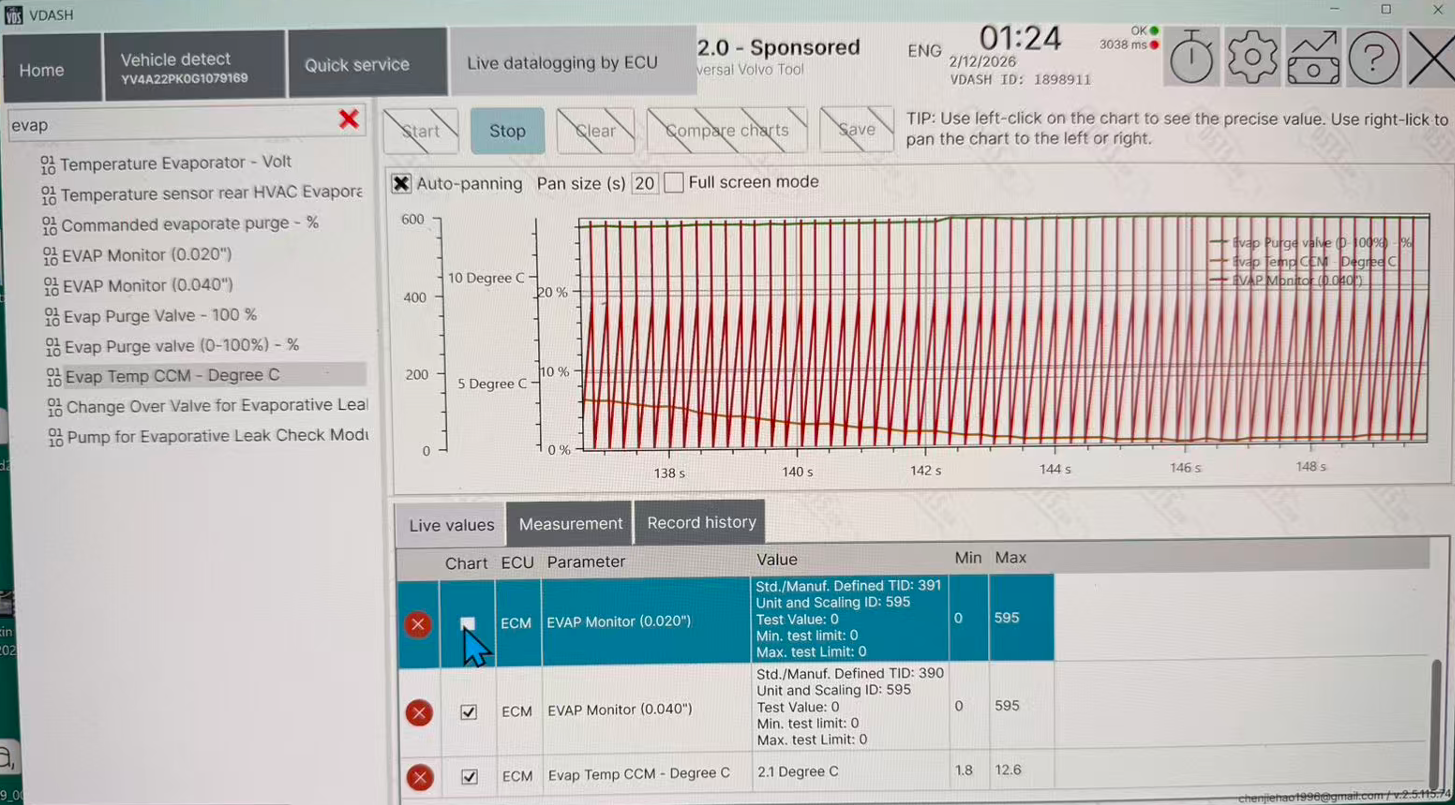
Task: Open the stopwatch timer icon
Action: [1191, 59]
